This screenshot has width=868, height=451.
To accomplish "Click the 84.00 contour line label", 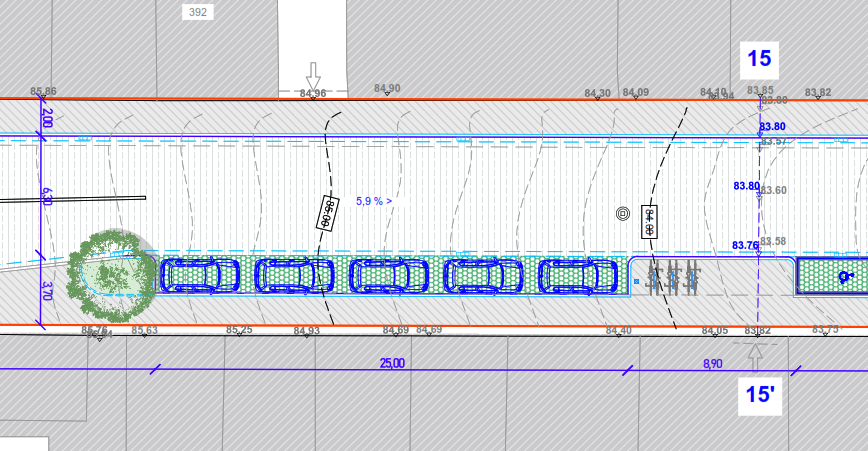I will [x=649, y=222].
